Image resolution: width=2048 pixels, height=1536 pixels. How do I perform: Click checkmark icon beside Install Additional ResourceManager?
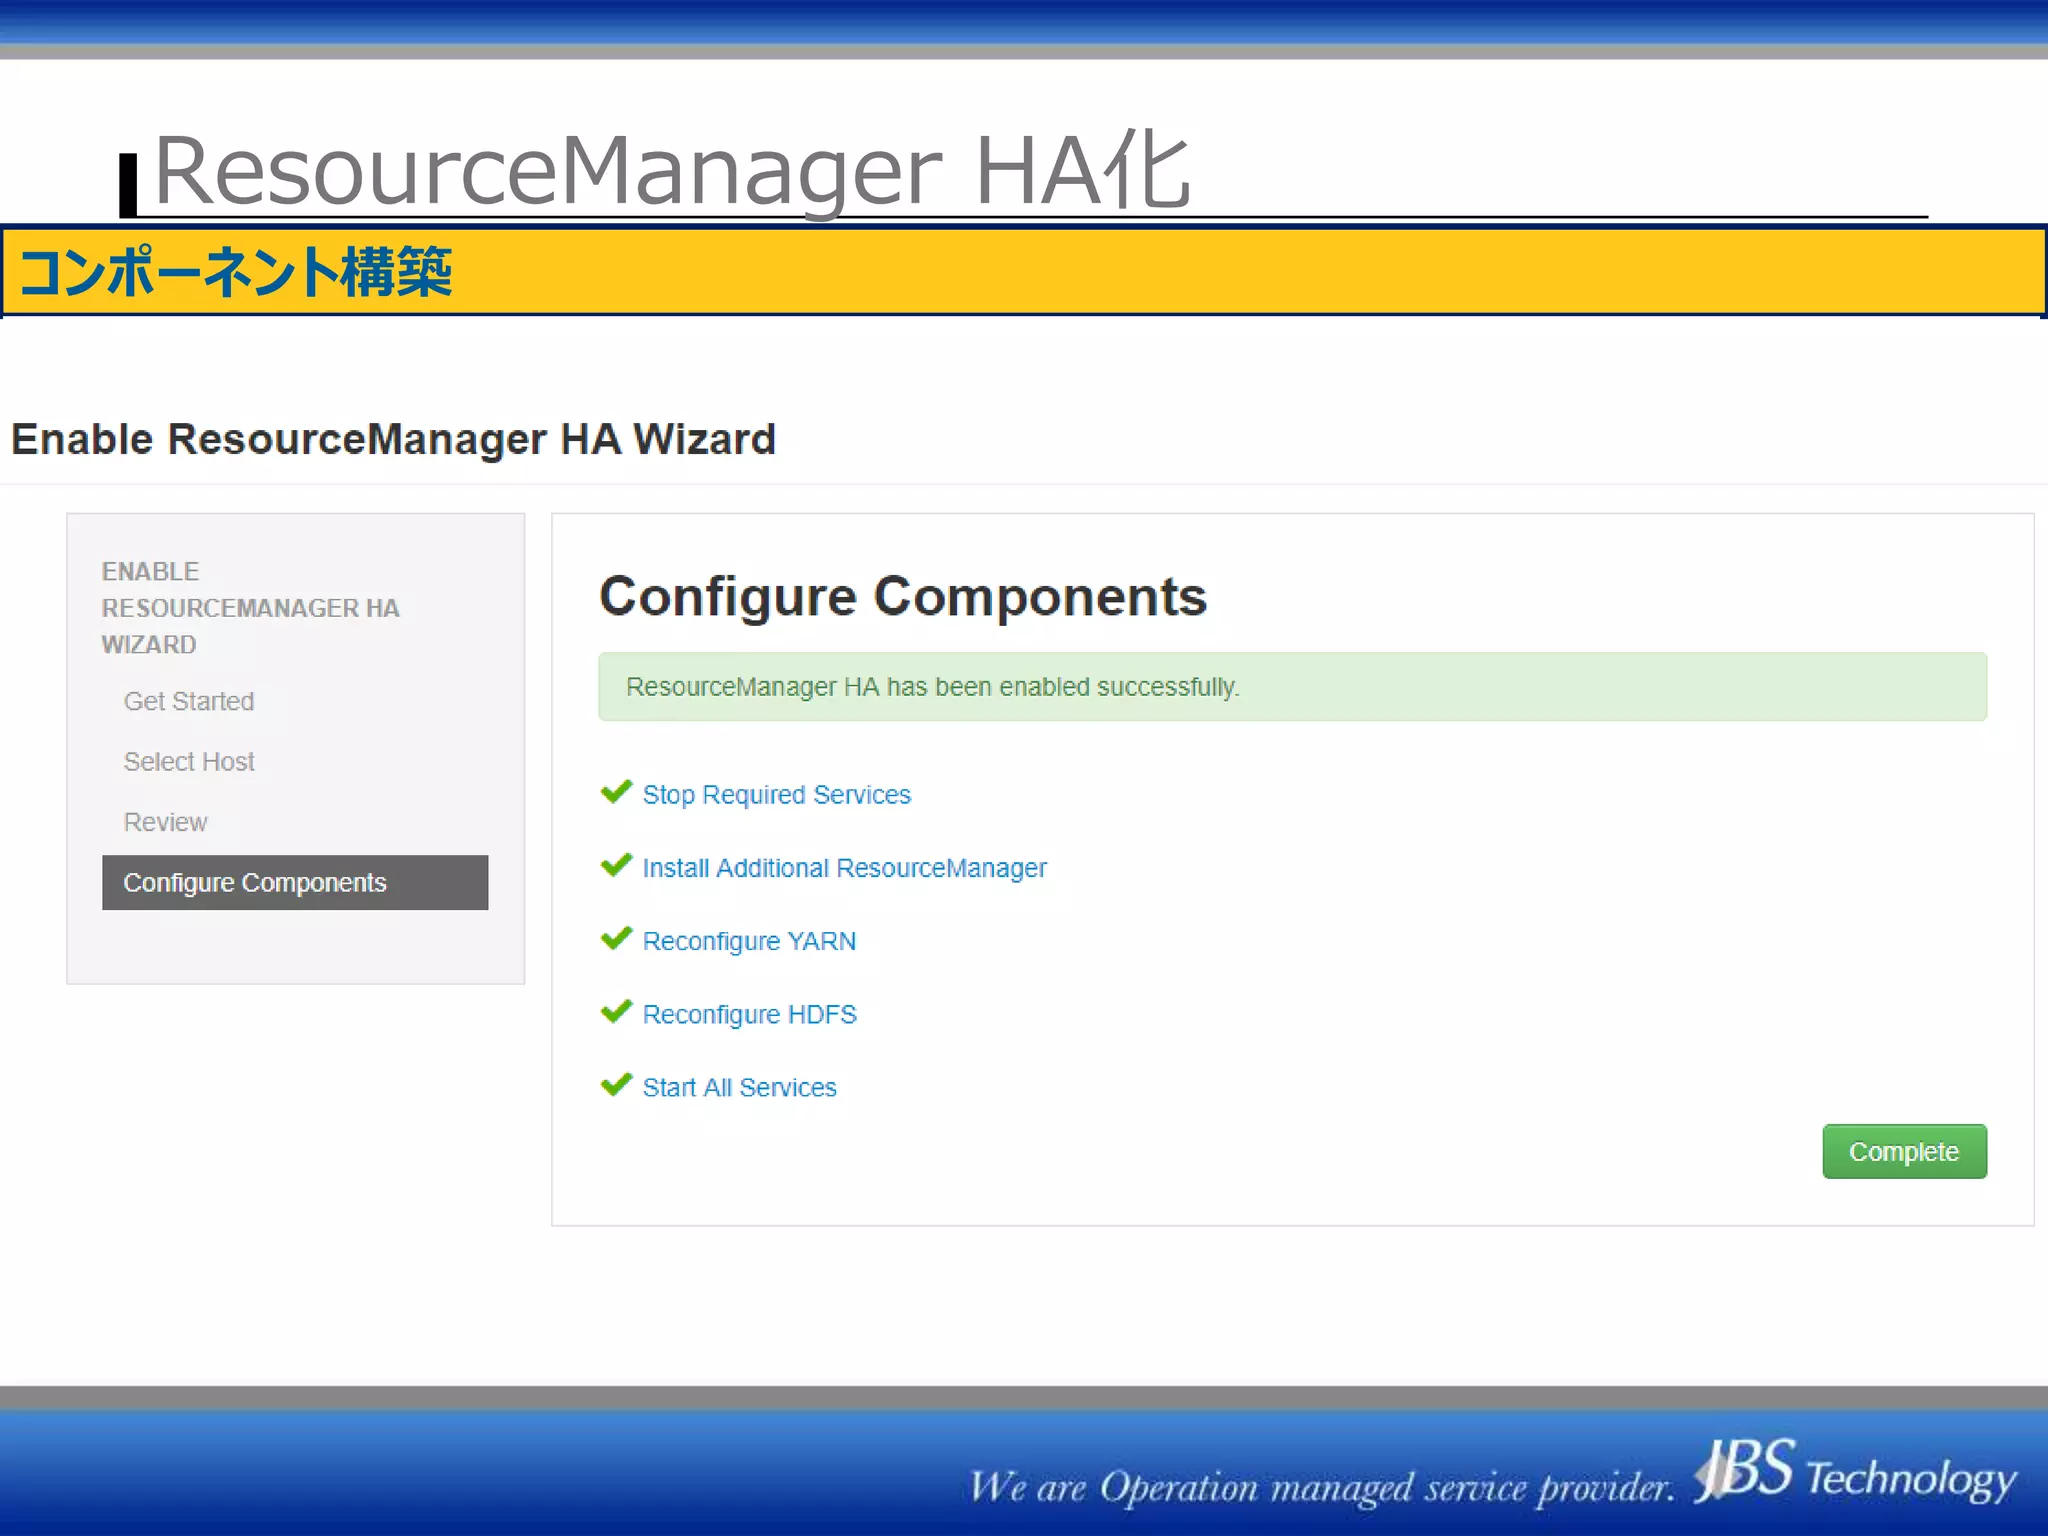click(616, 865)
